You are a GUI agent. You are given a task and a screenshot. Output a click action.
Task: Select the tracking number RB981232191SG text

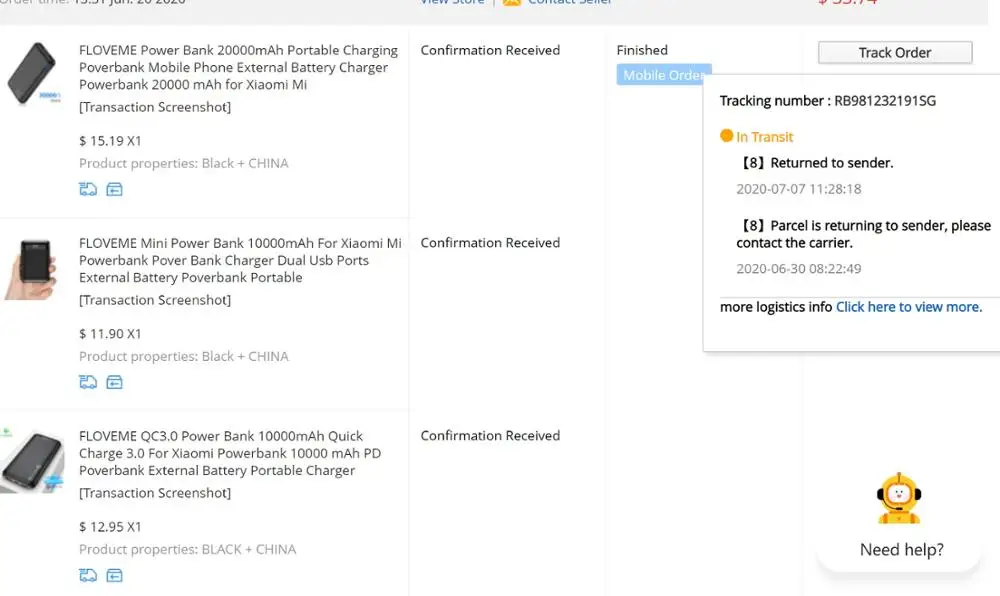click(885, 101)
